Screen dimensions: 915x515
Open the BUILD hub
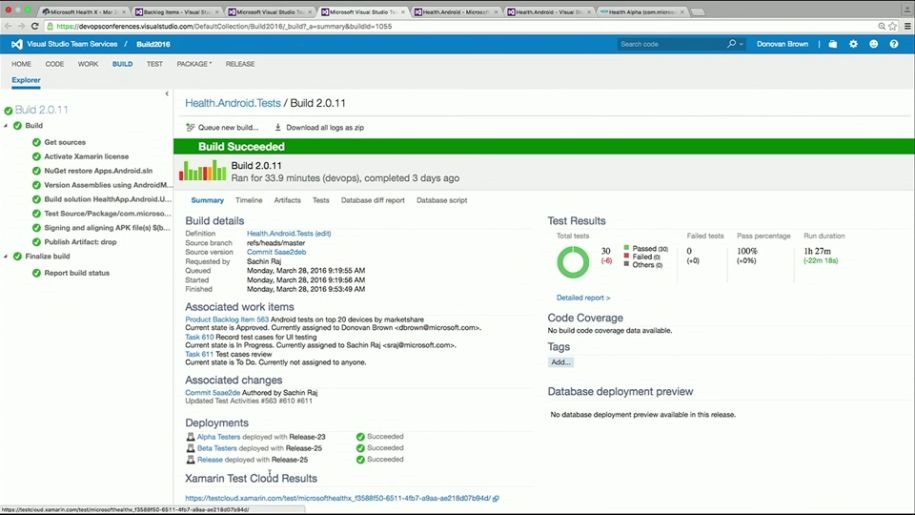pos(123,64)
